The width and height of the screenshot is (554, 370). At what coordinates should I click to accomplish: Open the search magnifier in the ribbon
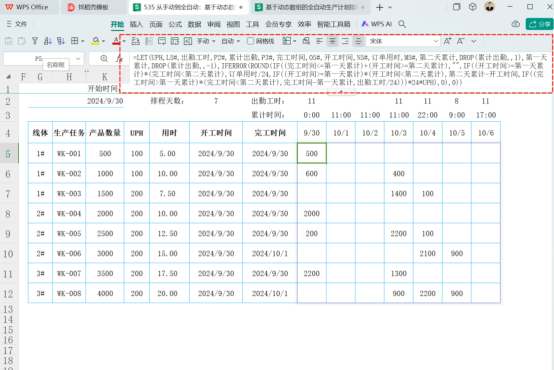pos(402,24)
